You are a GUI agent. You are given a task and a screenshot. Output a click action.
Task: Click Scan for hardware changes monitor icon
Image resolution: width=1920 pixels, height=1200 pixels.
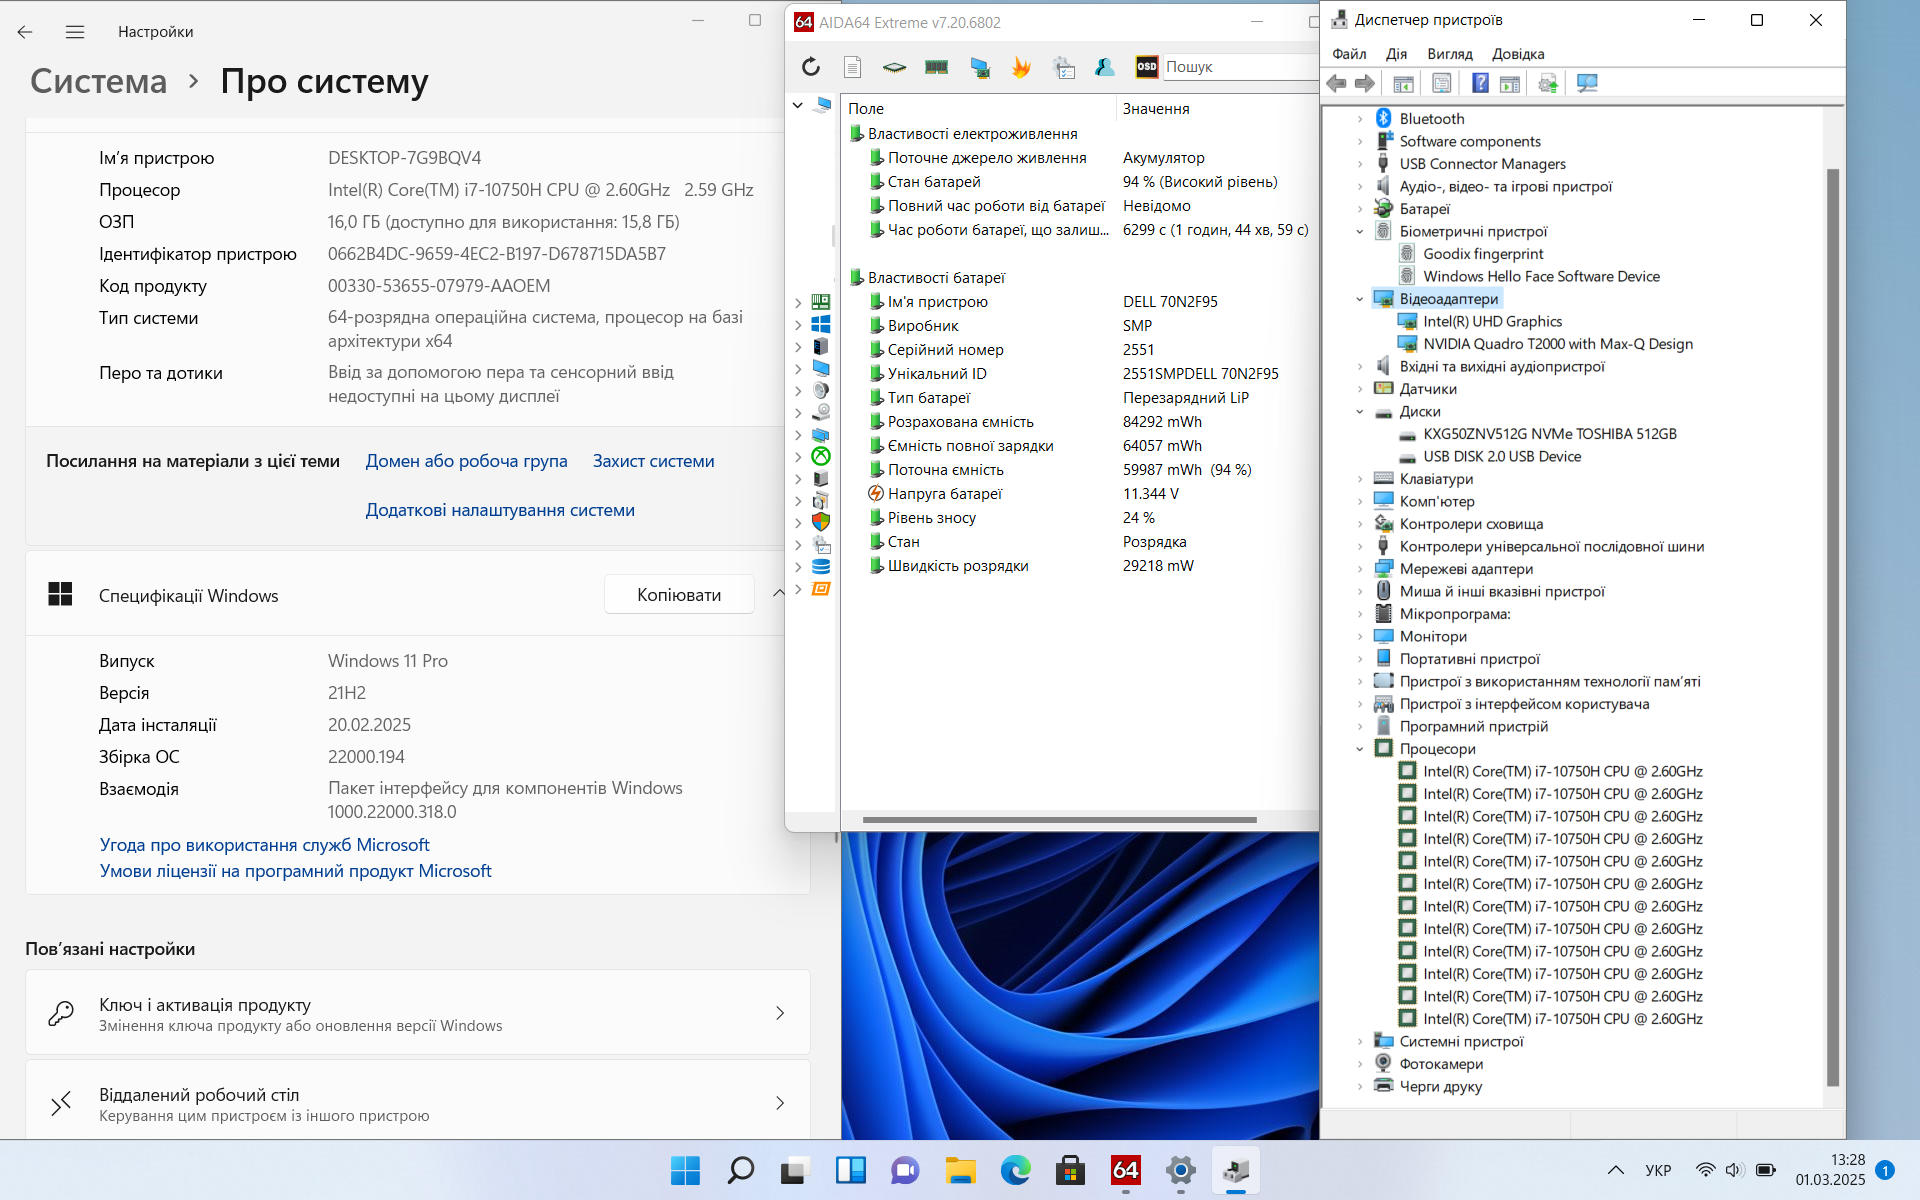point(1587,84)
